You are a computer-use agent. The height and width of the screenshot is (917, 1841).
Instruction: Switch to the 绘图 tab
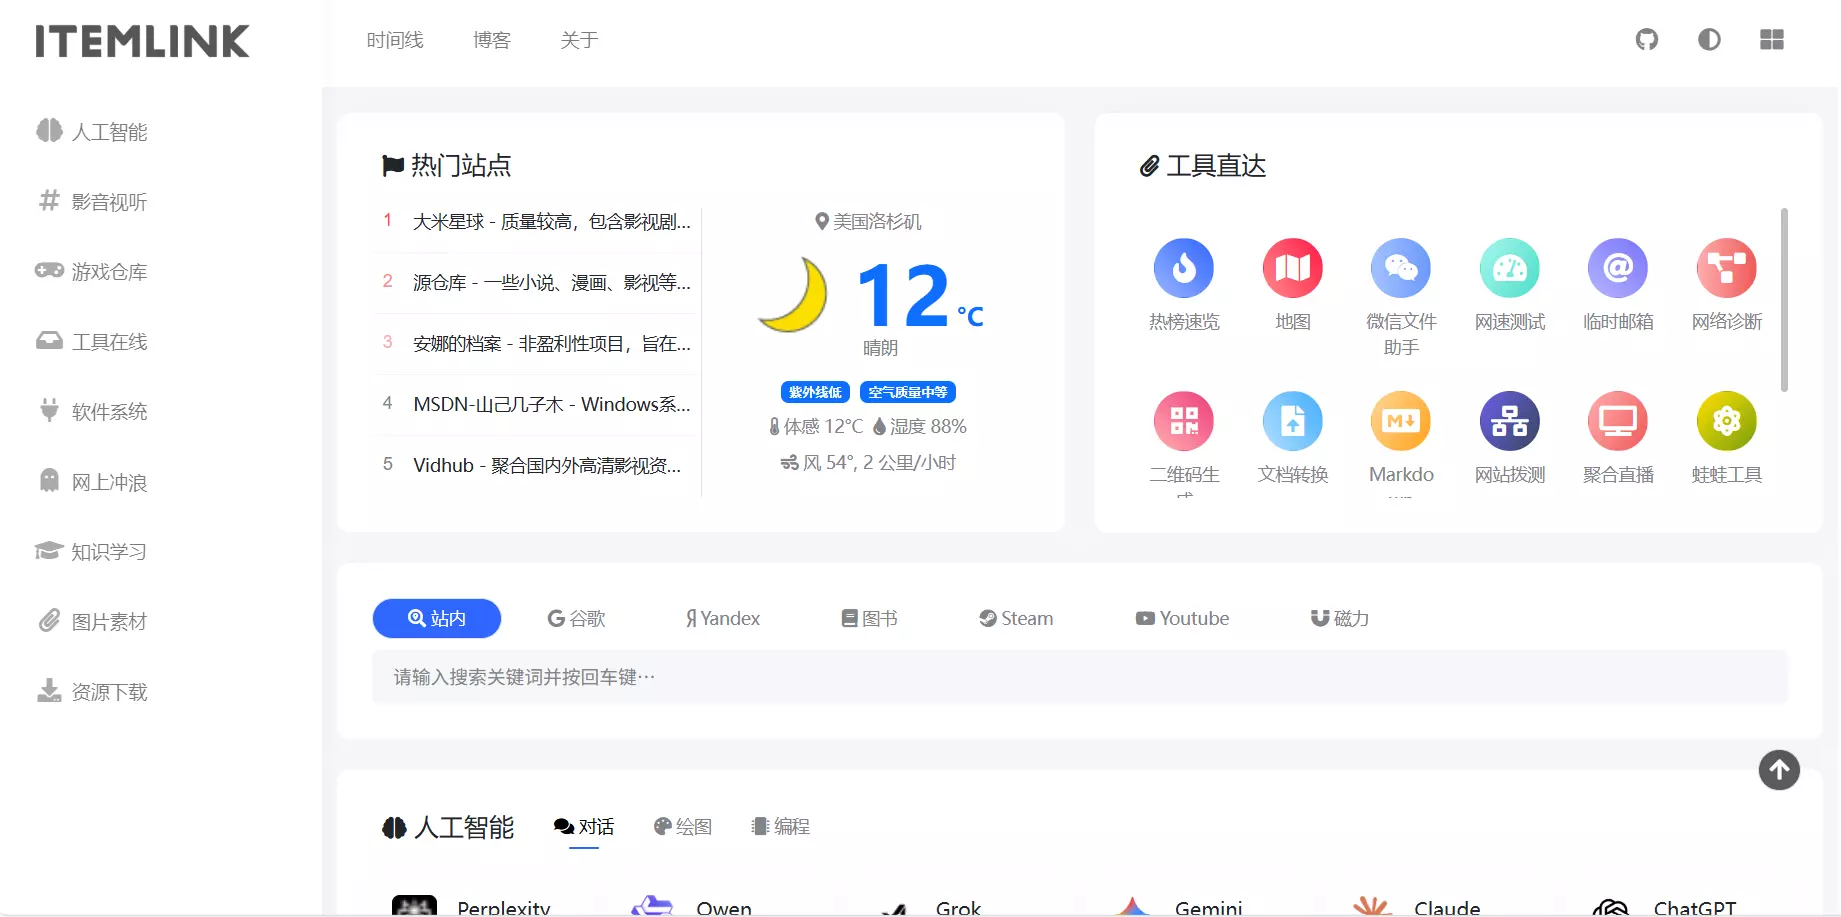point(683,827)
